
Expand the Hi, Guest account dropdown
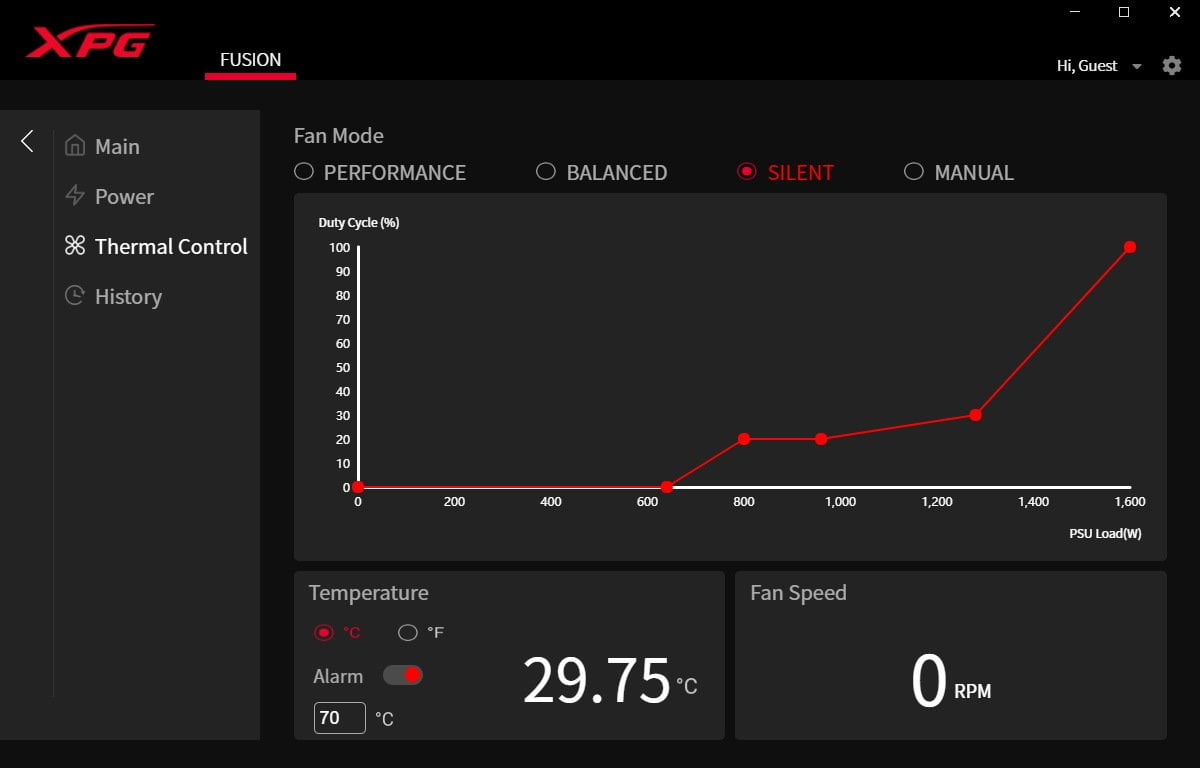(1099, 66)
